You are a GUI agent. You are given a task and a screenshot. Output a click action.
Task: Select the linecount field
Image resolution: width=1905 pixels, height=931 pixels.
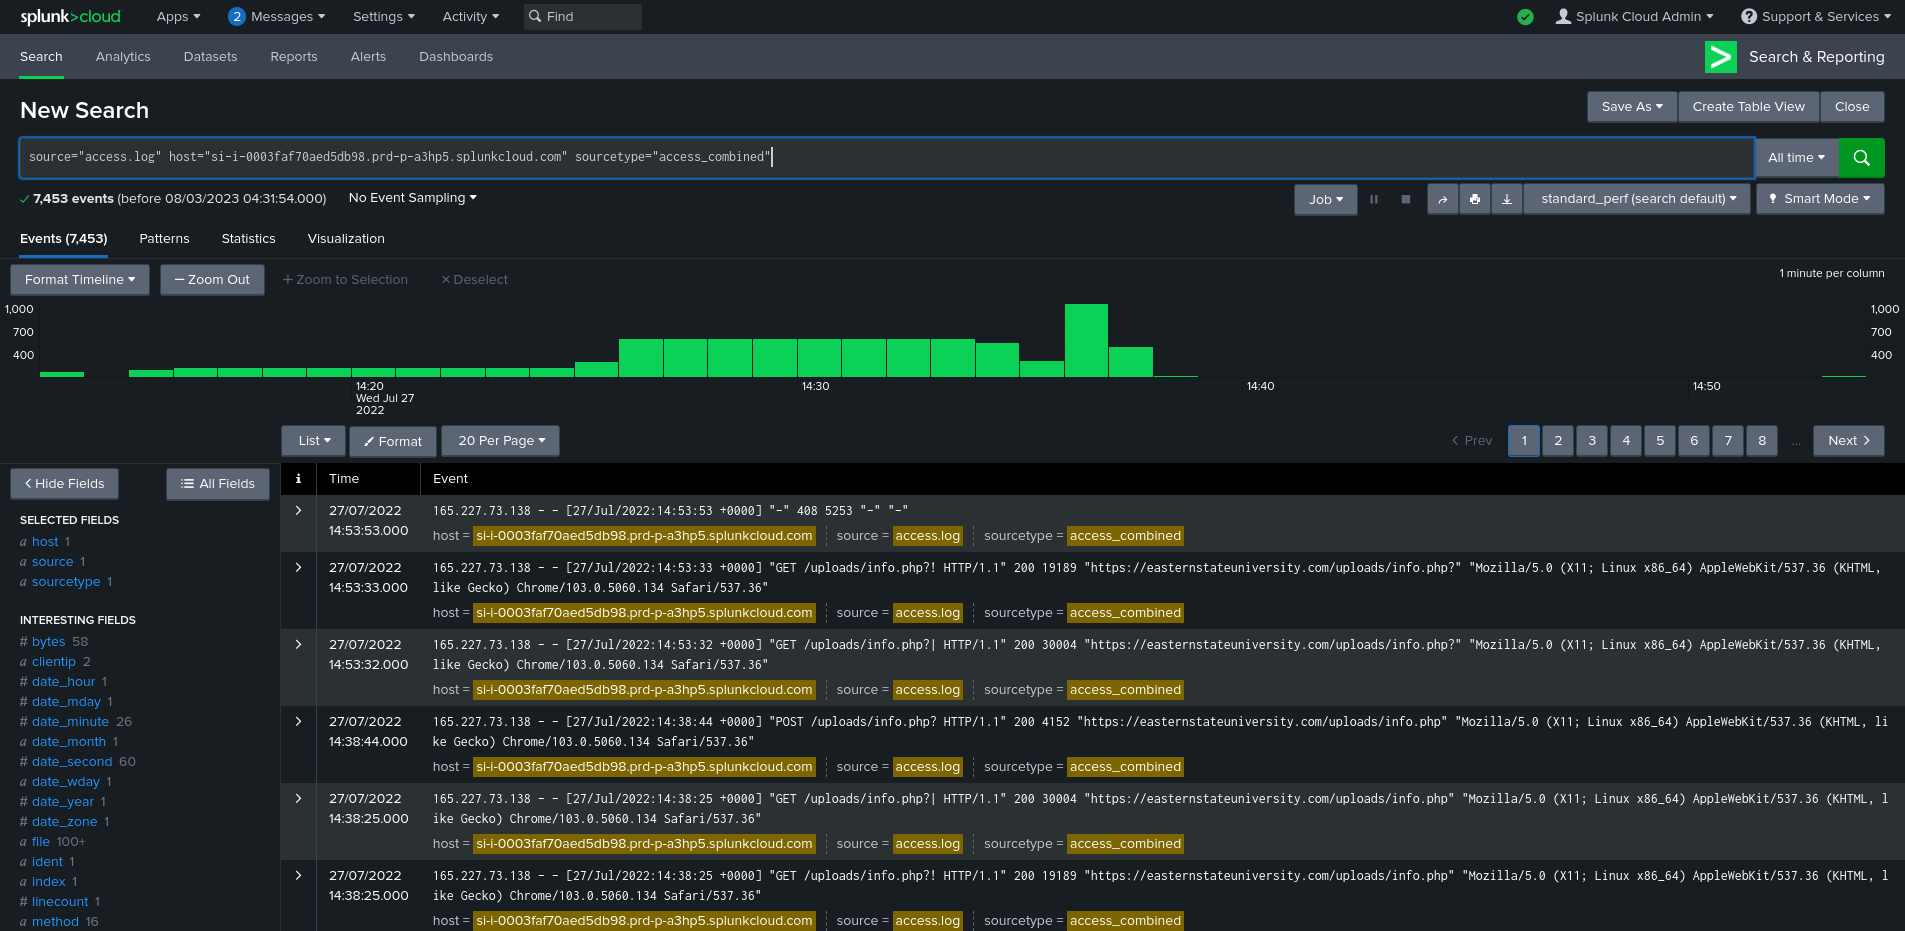pyautogui.click(x=60, y=902)
